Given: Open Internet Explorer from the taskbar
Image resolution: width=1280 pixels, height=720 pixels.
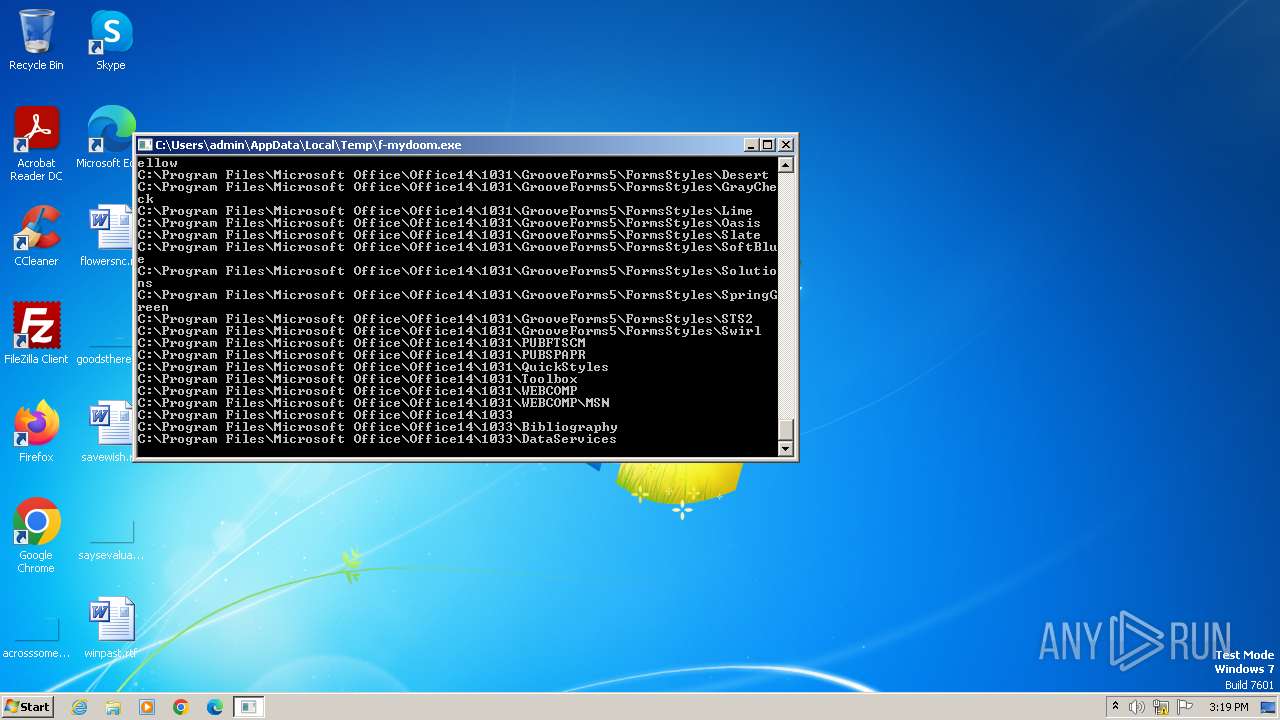Looking at the screenshot, I should coord(79,707).
